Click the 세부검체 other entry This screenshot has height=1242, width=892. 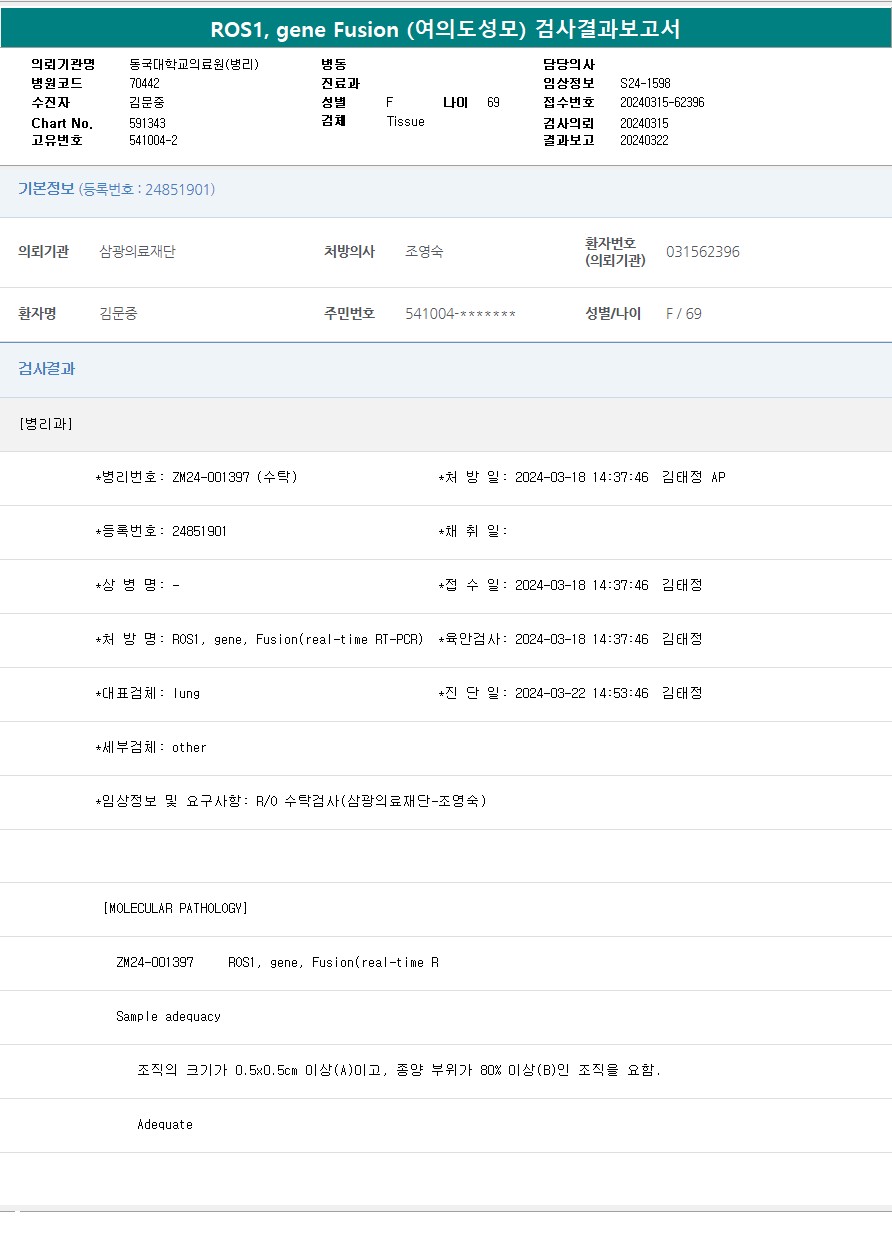point(189,747)
